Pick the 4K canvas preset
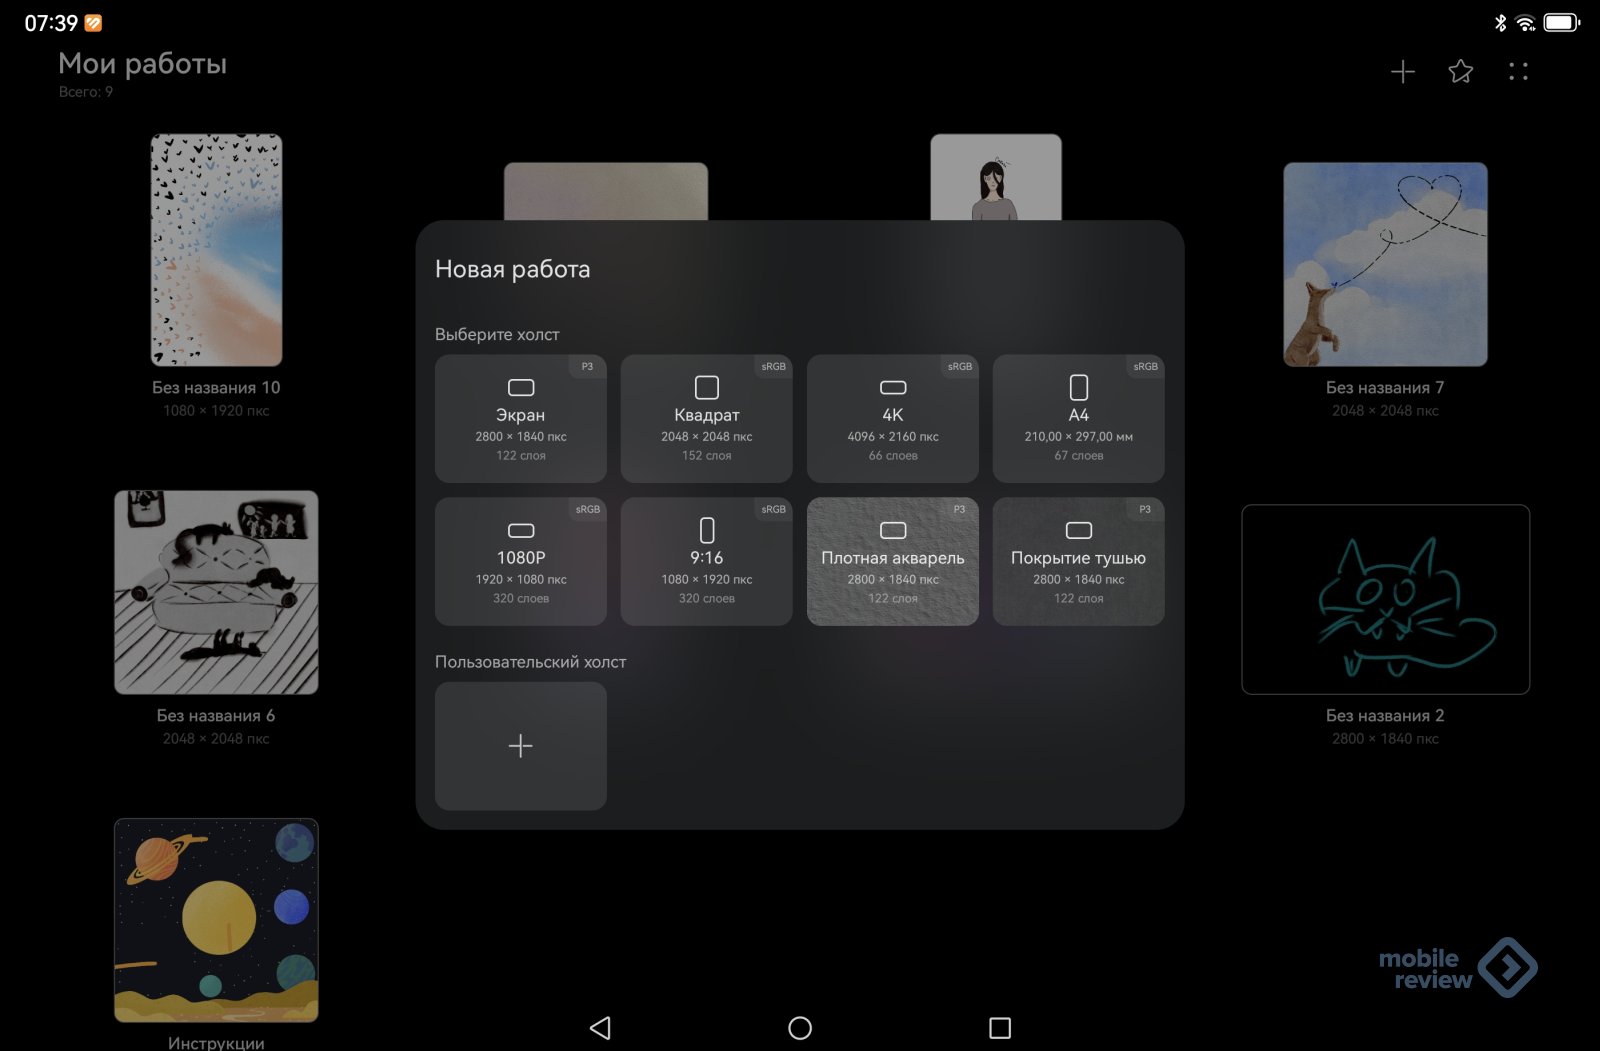This screenshot has width=1600, height=1051. tap(892, 419)
